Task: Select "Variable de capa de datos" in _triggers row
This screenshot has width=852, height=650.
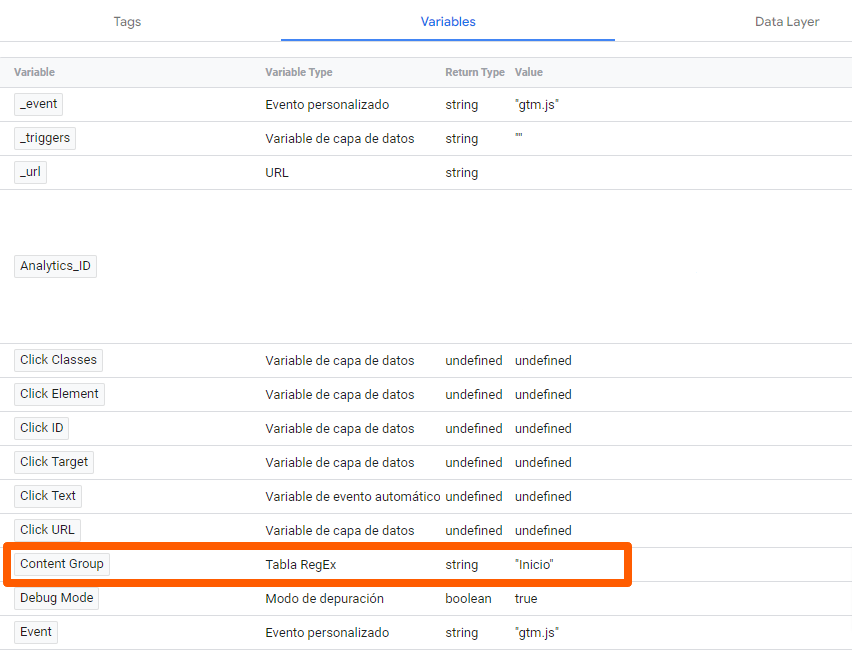Action: click(340, 139)
